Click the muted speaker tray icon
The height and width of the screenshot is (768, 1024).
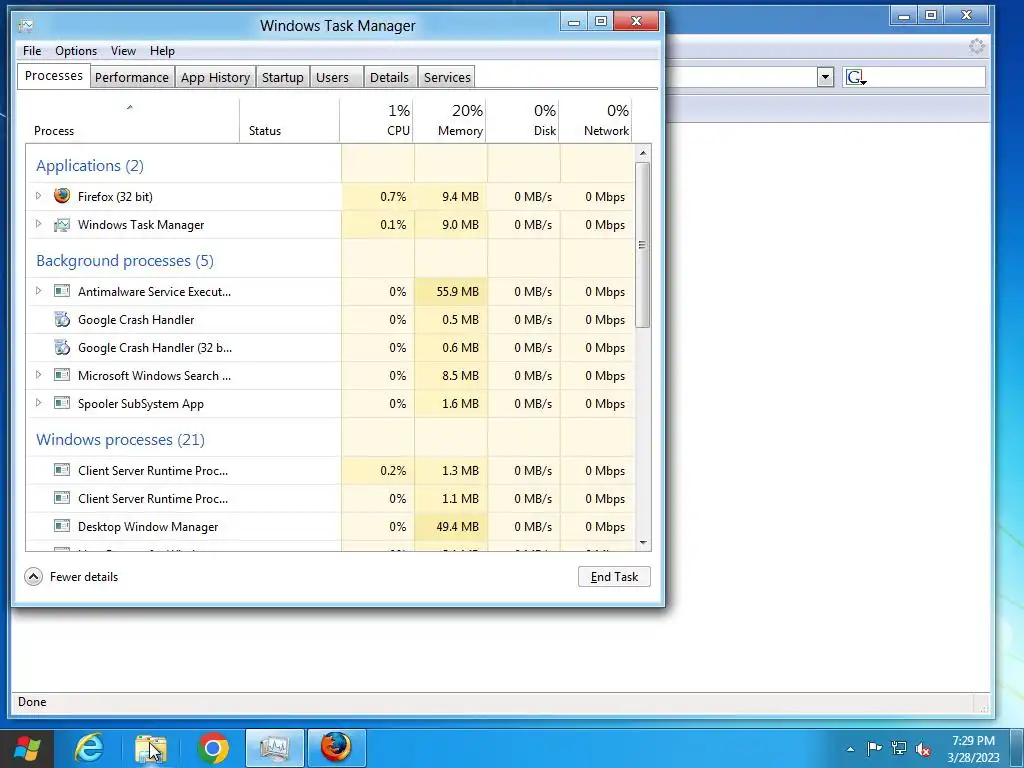click(923, 749)
